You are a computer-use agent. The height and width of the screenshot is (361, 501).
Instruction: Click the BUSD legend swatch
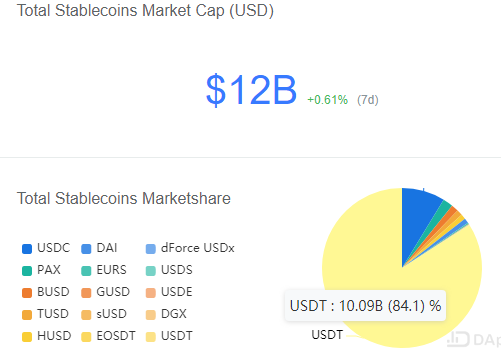pyautogui.click(x=27, y=293)
